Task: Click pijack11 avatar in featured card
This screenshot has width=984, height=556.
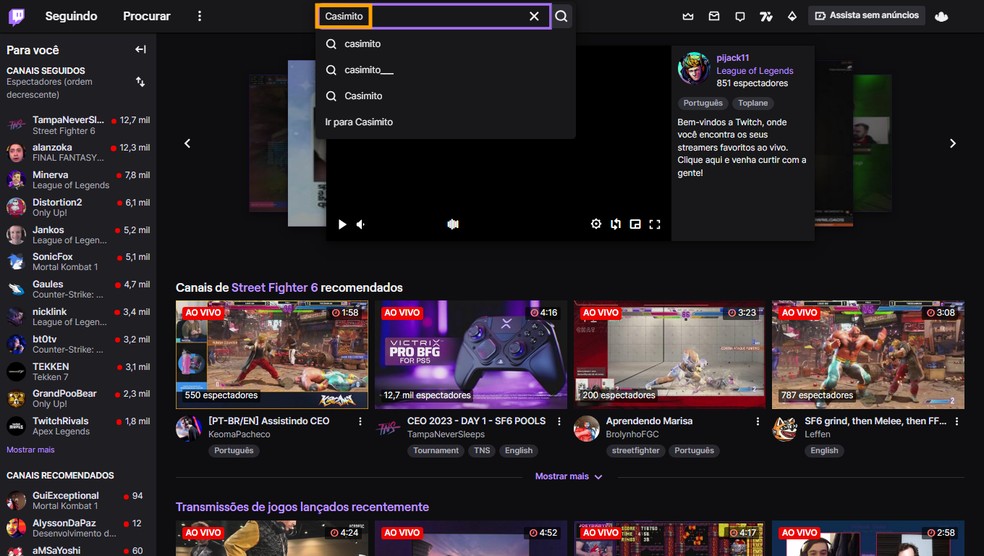Action: 693,68
